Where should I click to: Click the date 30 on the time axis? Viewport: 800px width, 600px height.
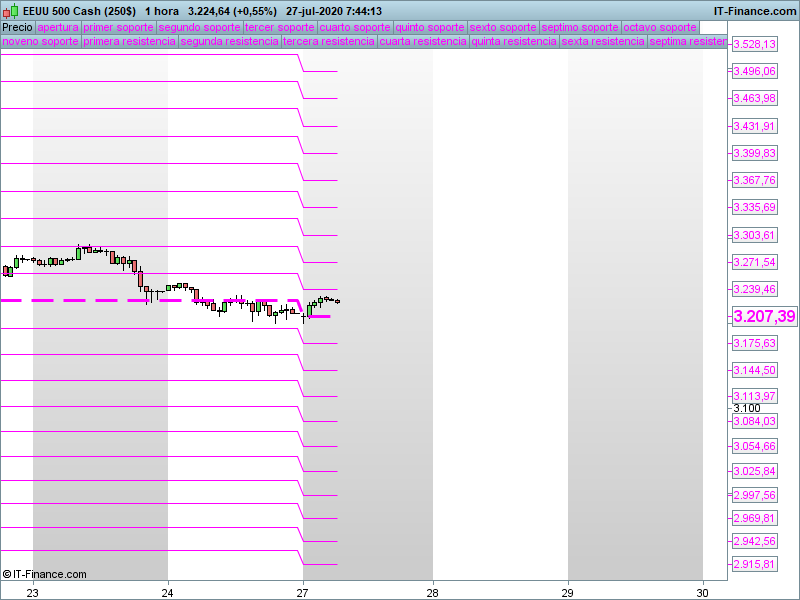pos(703,593)
